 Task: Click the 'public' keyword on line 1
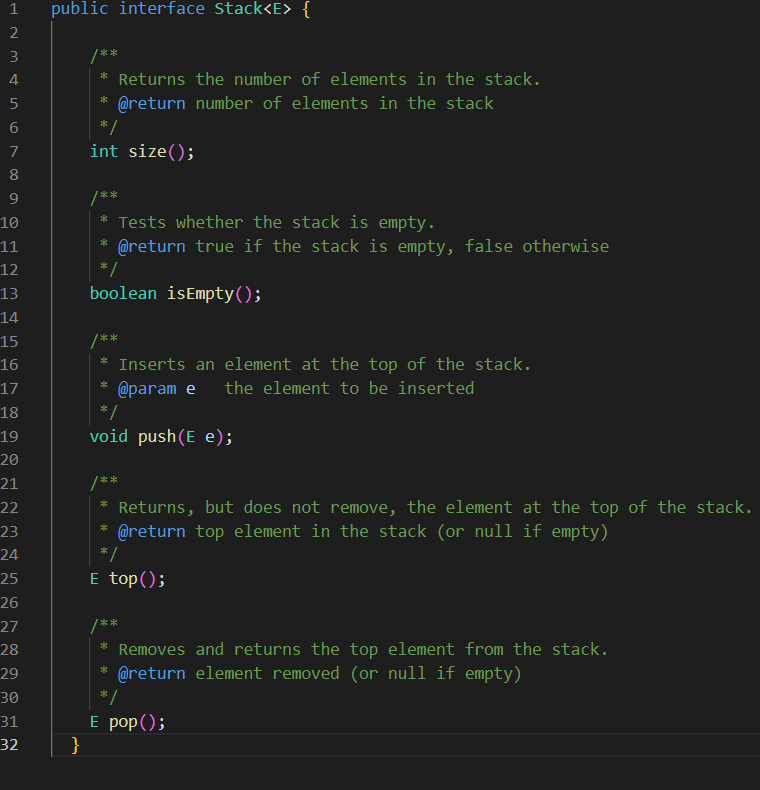[x=80, y=9]
